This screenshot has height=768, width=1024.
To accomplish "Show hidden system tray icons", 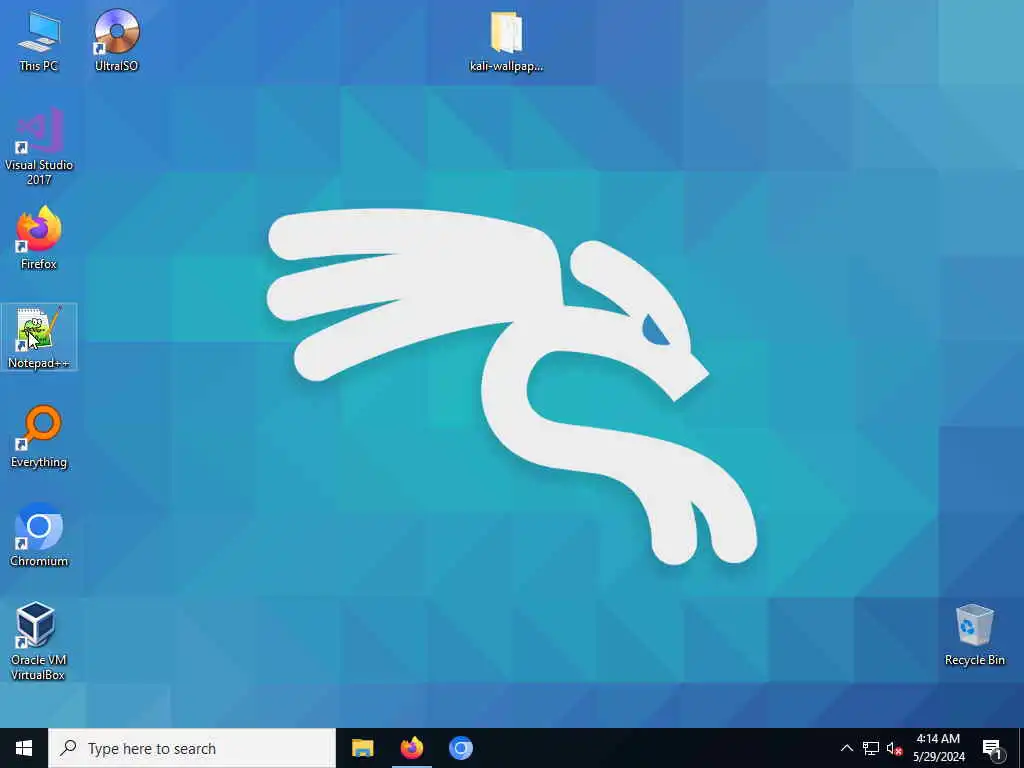I will click(846, 748).
